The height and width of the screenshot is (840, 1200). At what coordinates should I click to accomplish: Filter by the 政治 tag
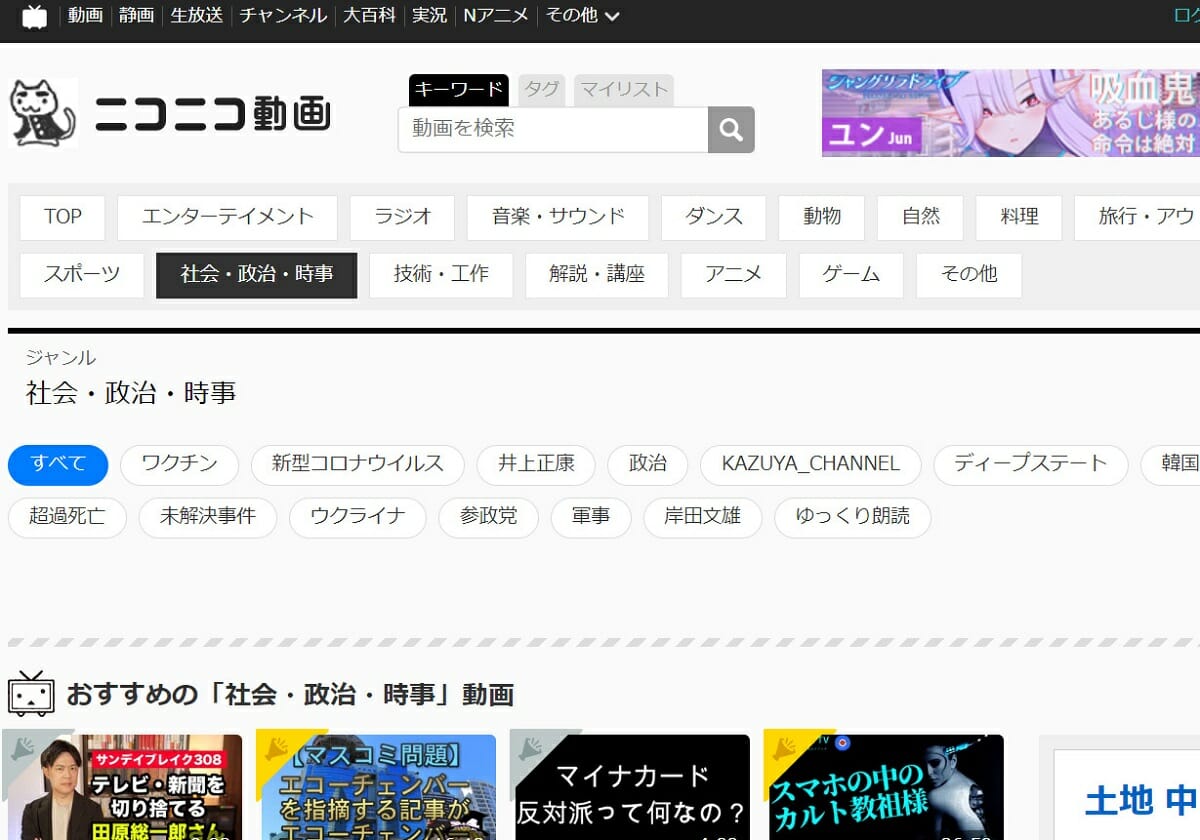(x=648, y=465)
